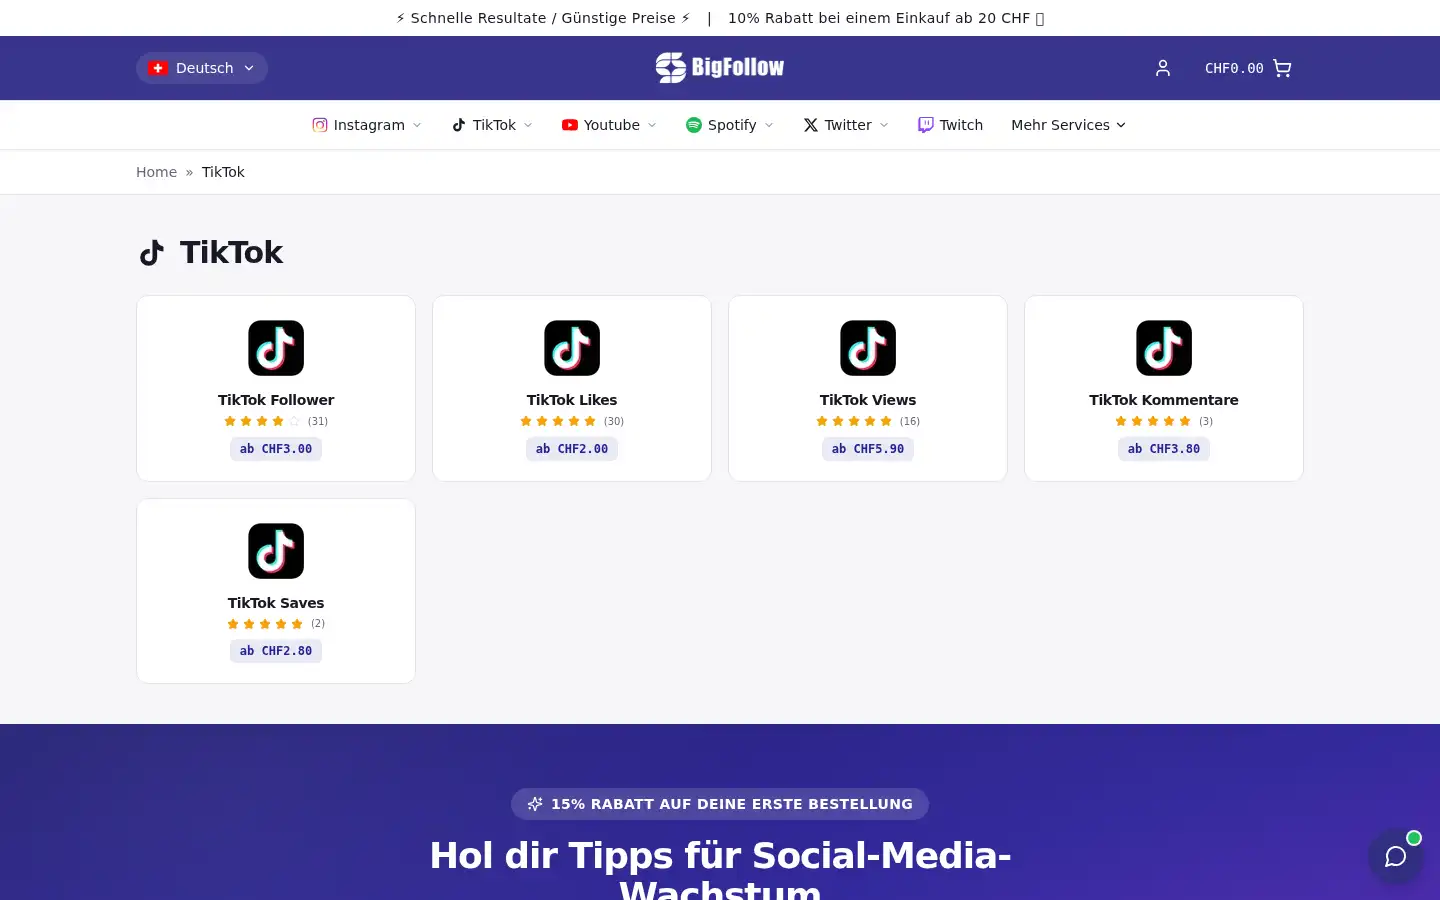
Task: Click the X Twitter icon in navigation
Action: [811, 125]
